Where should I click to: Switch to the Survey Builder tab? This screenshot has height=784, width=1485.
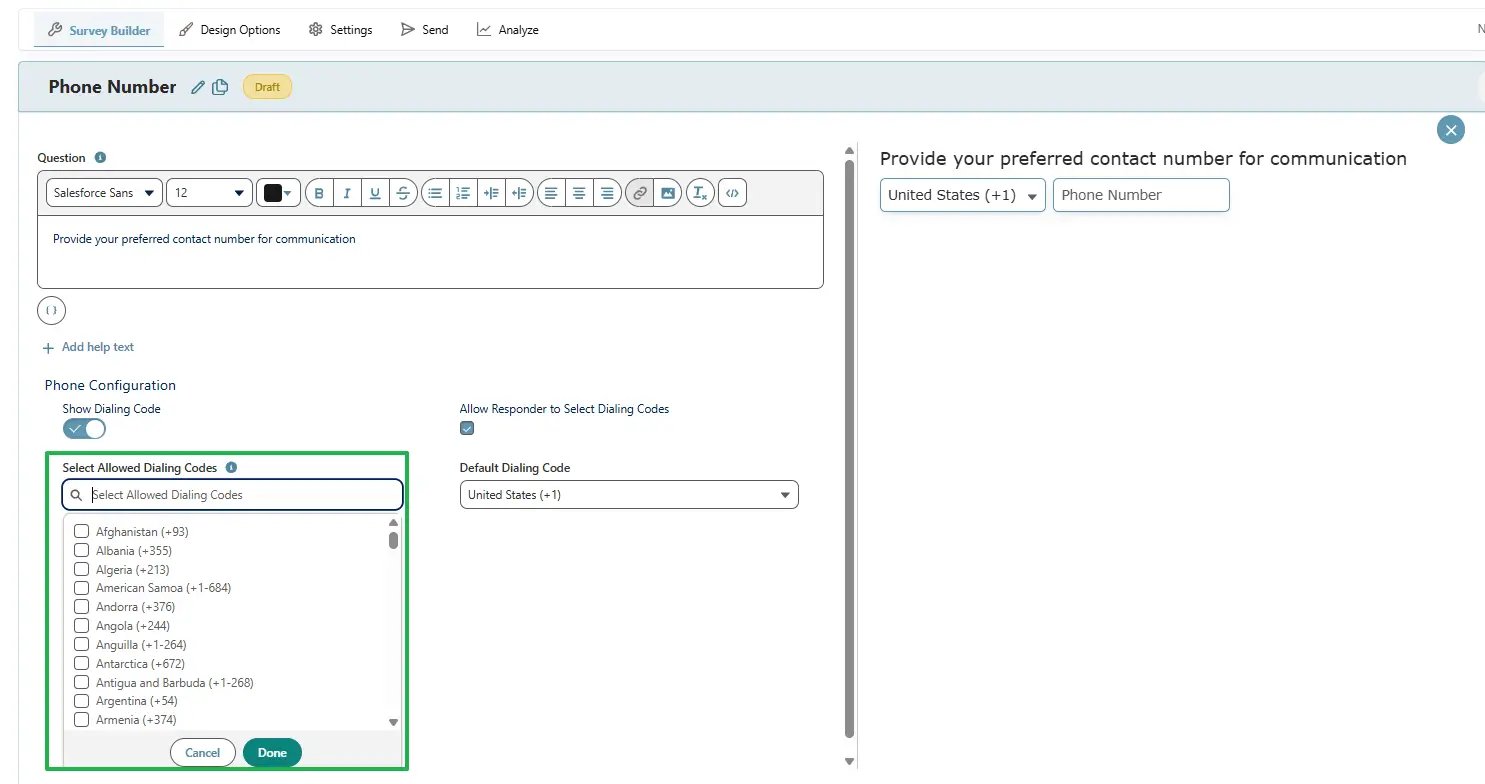click(99, 30)
